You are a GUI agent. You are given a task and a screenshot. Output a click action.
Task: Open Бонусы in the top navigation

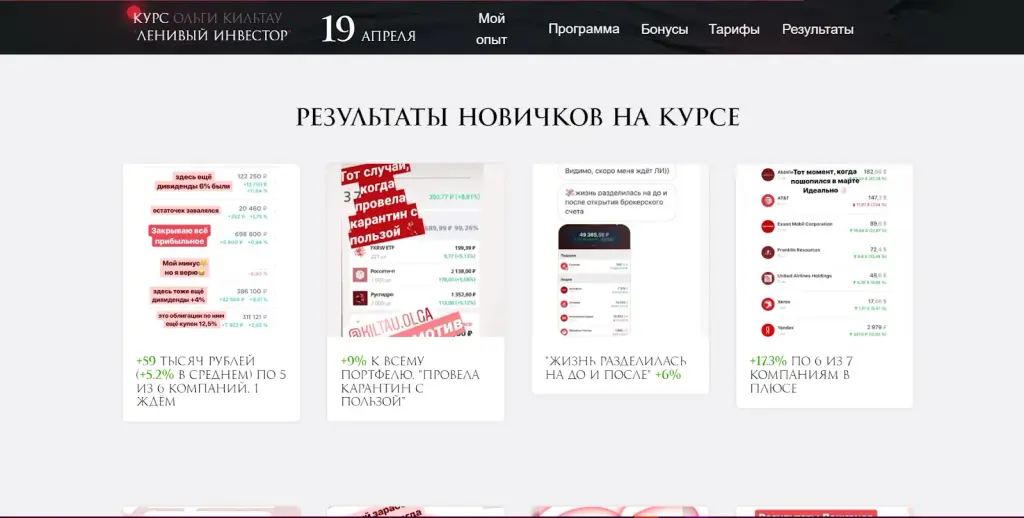coord(664,29)
